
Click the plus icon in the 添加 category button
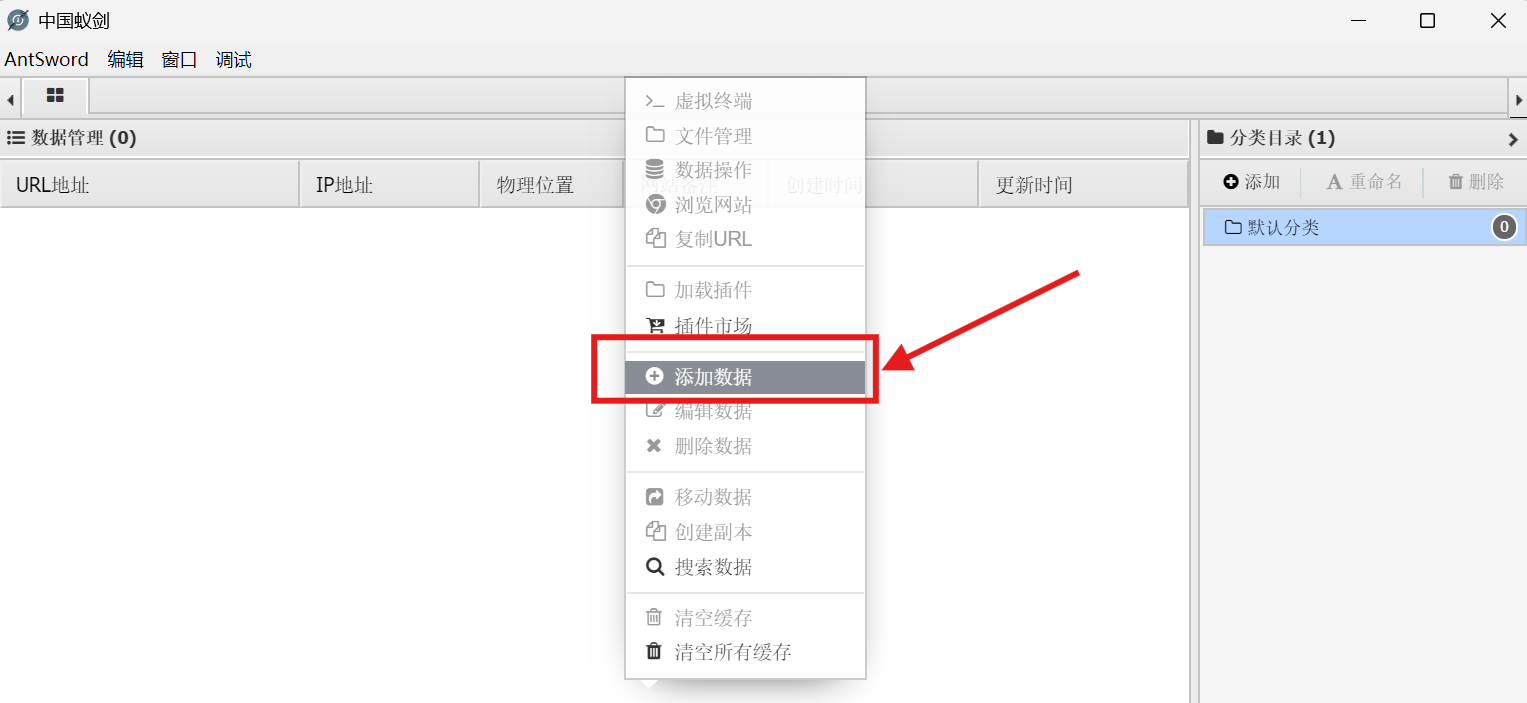(1231, 182)
